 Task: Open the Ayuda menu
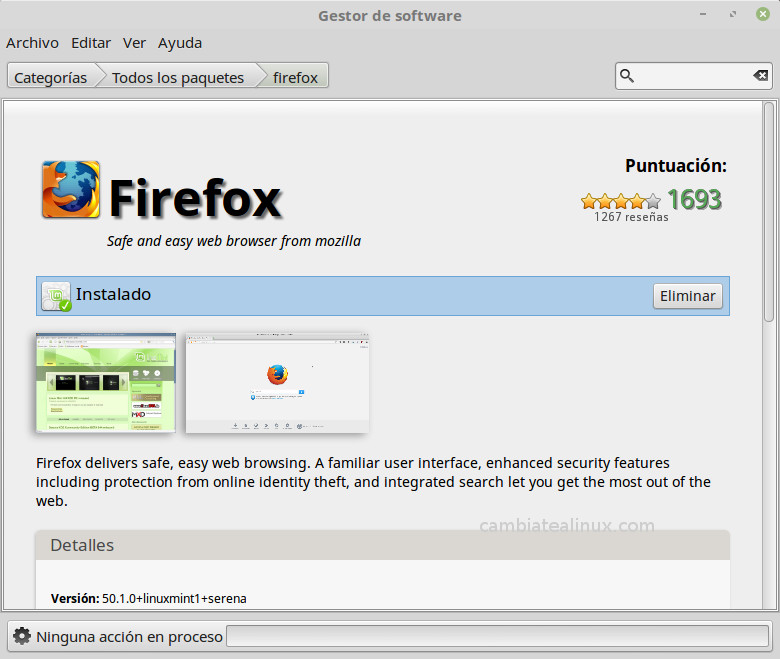tap(180, 43)
